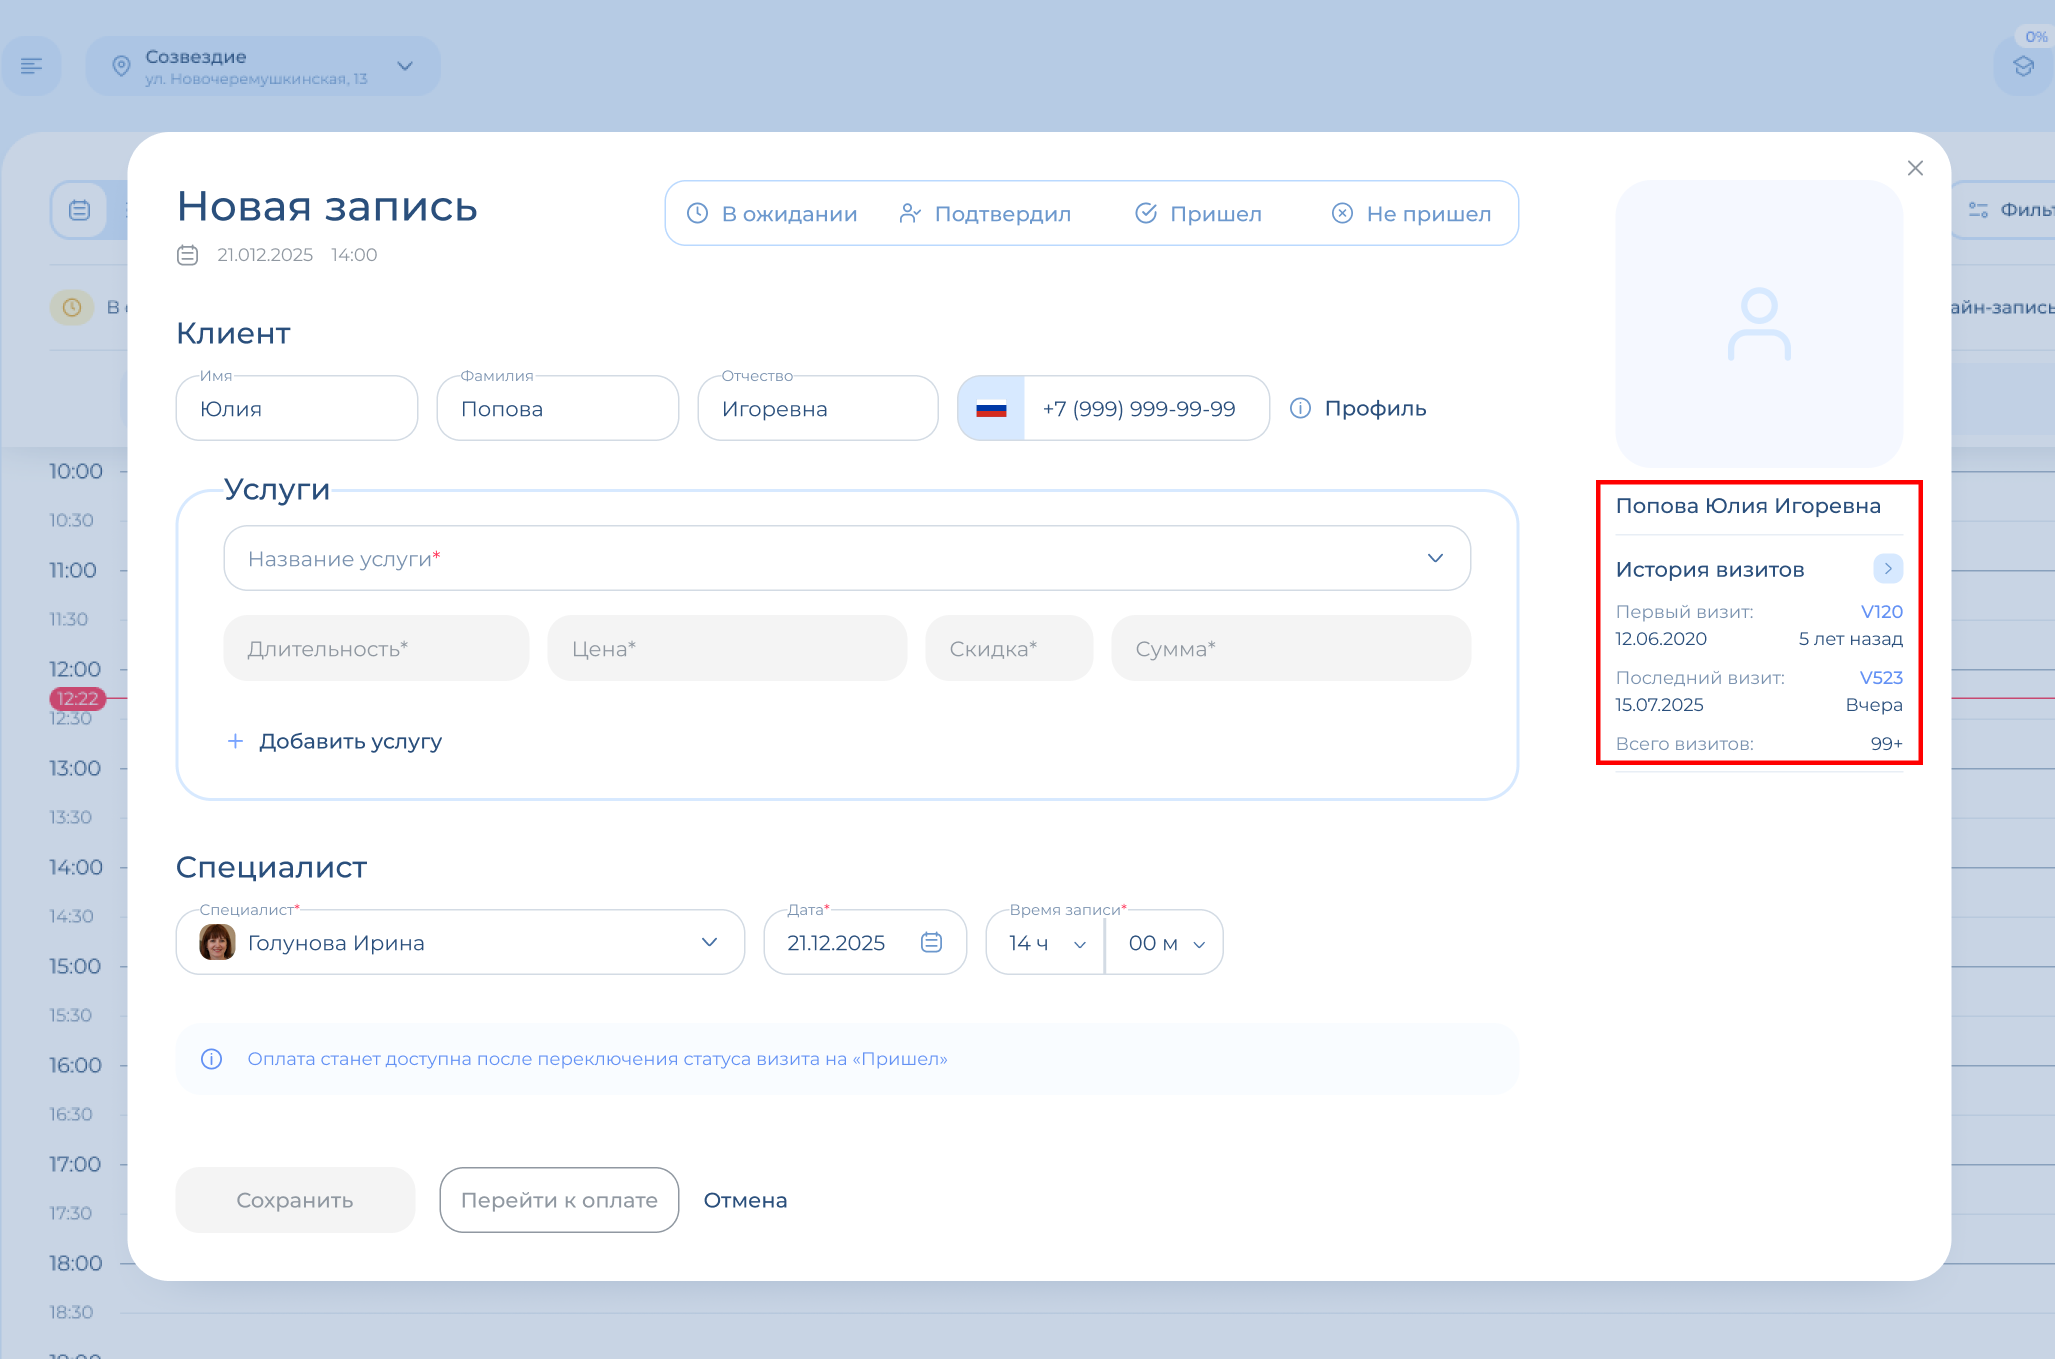
Task: Open the minutes dropdown showing 00 м
Action: 1165,942
